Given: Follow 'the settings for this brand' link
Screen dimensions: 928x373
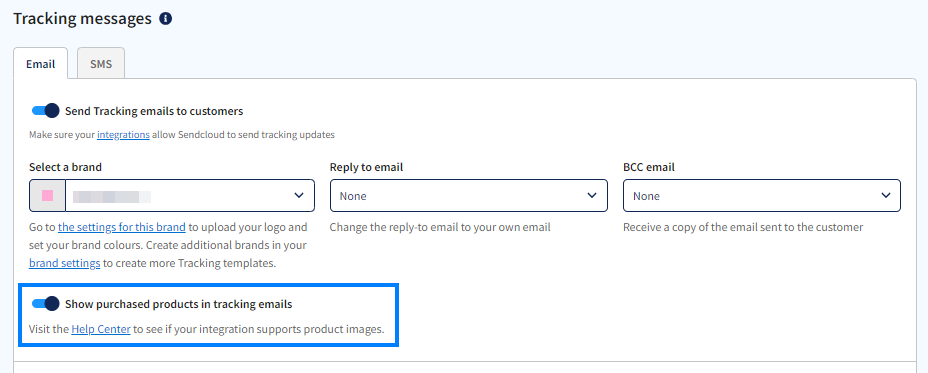Looking at the screenshot, I should coord(122,227).
